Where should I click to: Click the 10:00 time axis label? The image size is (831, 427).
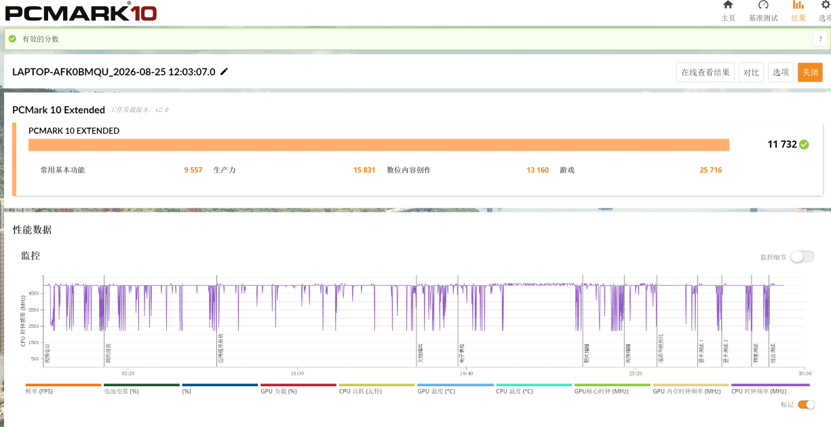point(297,373)
